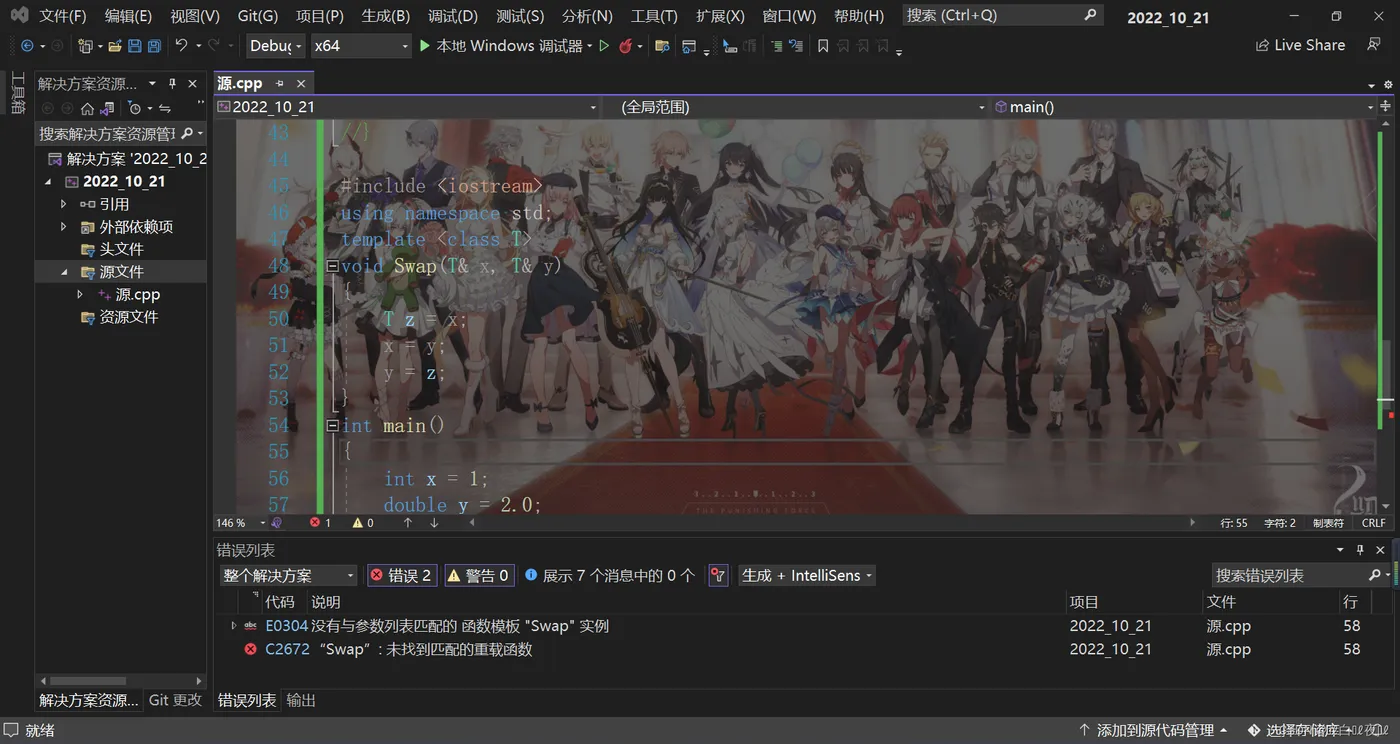Click the Hot Reload flame icon
This screenshot has height=744, width=1400.
point(626,46)
